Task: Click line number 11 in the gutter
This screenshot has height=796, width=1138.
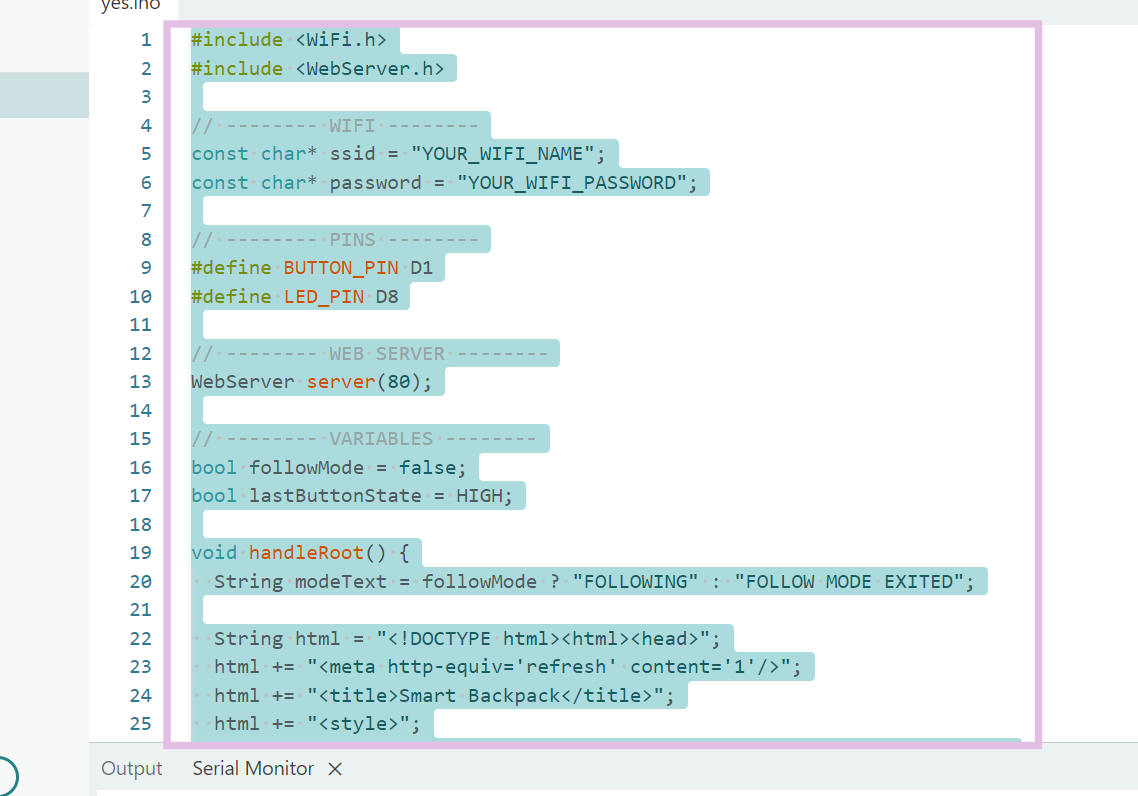Action: [140, 325]
